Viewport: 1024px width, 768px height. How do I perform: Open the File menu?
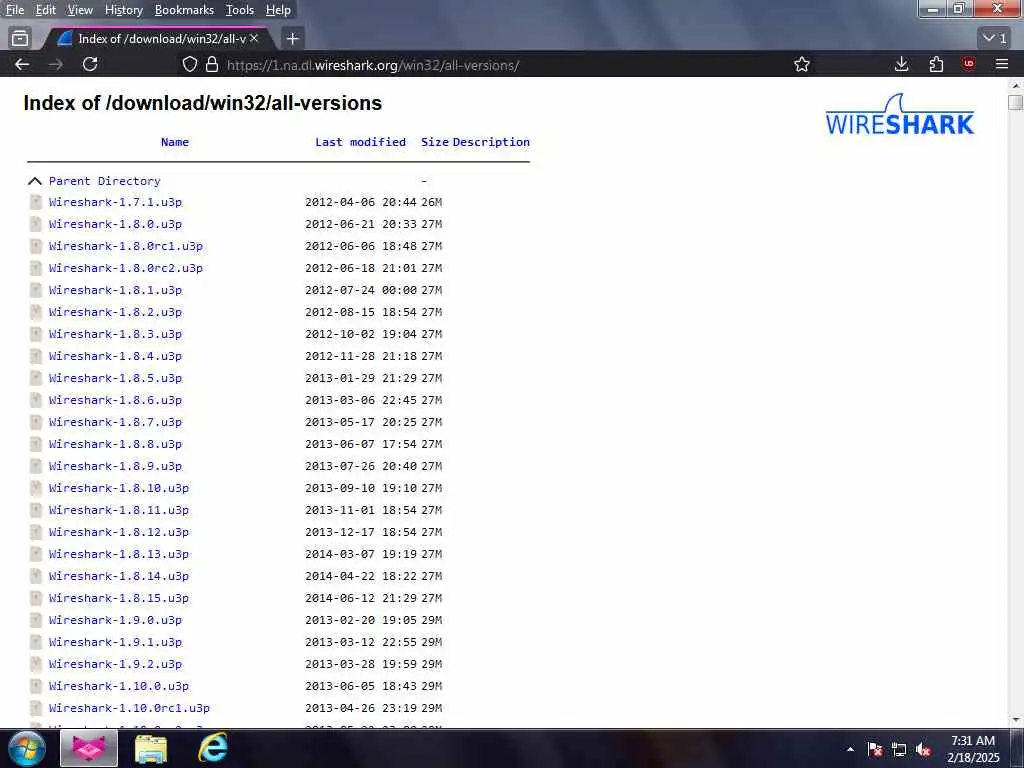pyautogui.click(x=14, y=10)
